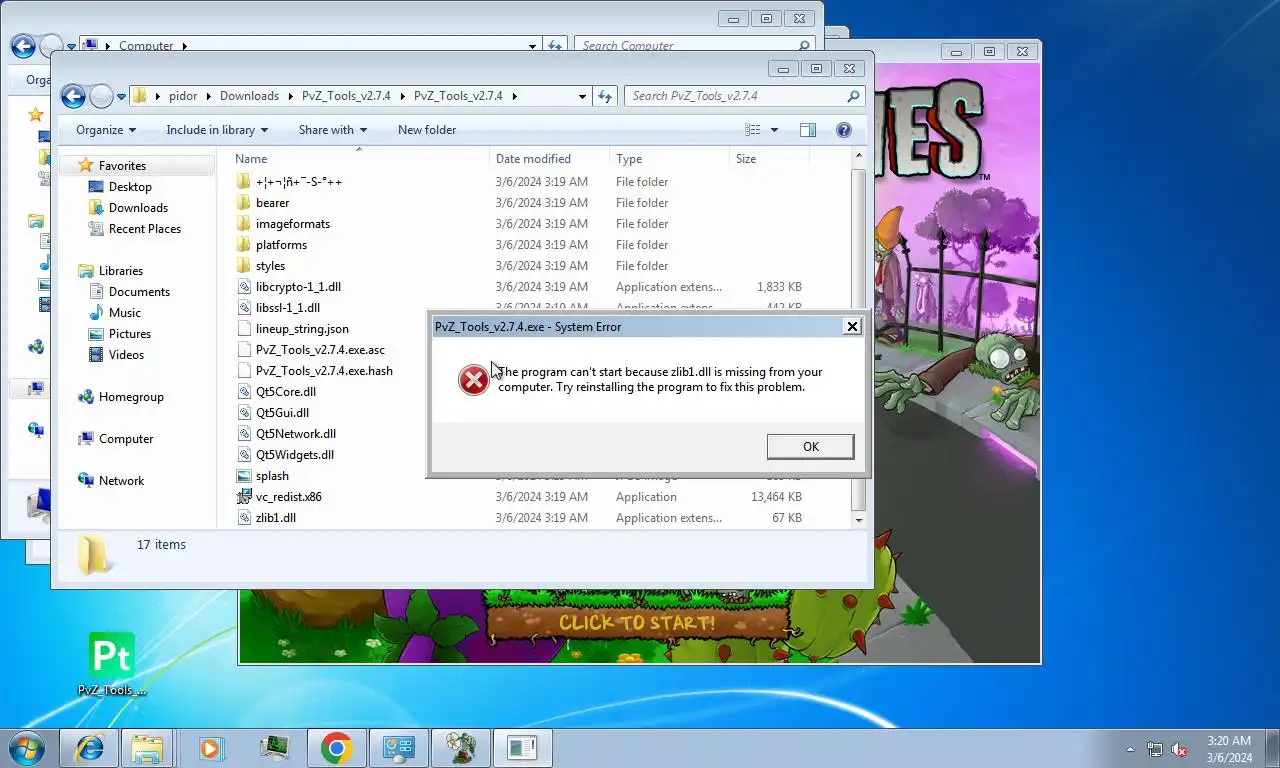Open Windows Media Player from taskbar
The height and width of the screenshot is (768, 1280).
(x=211, y=748)
